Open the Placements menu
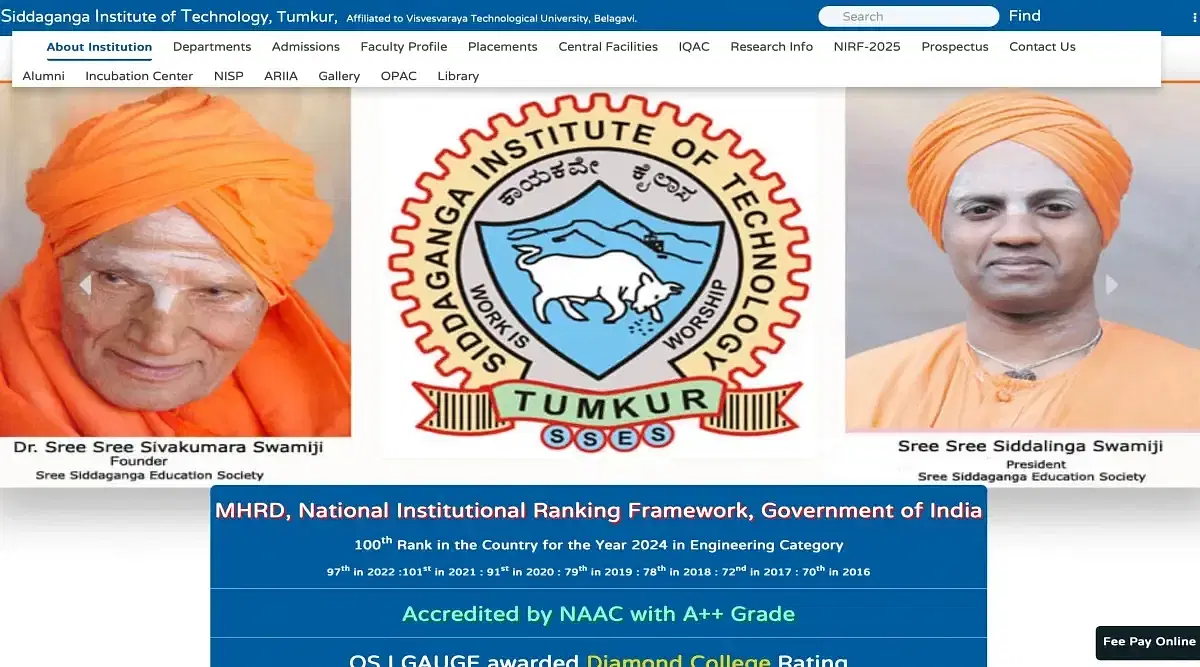Viewport: 1200px width, 667px height. pos(503,47)
